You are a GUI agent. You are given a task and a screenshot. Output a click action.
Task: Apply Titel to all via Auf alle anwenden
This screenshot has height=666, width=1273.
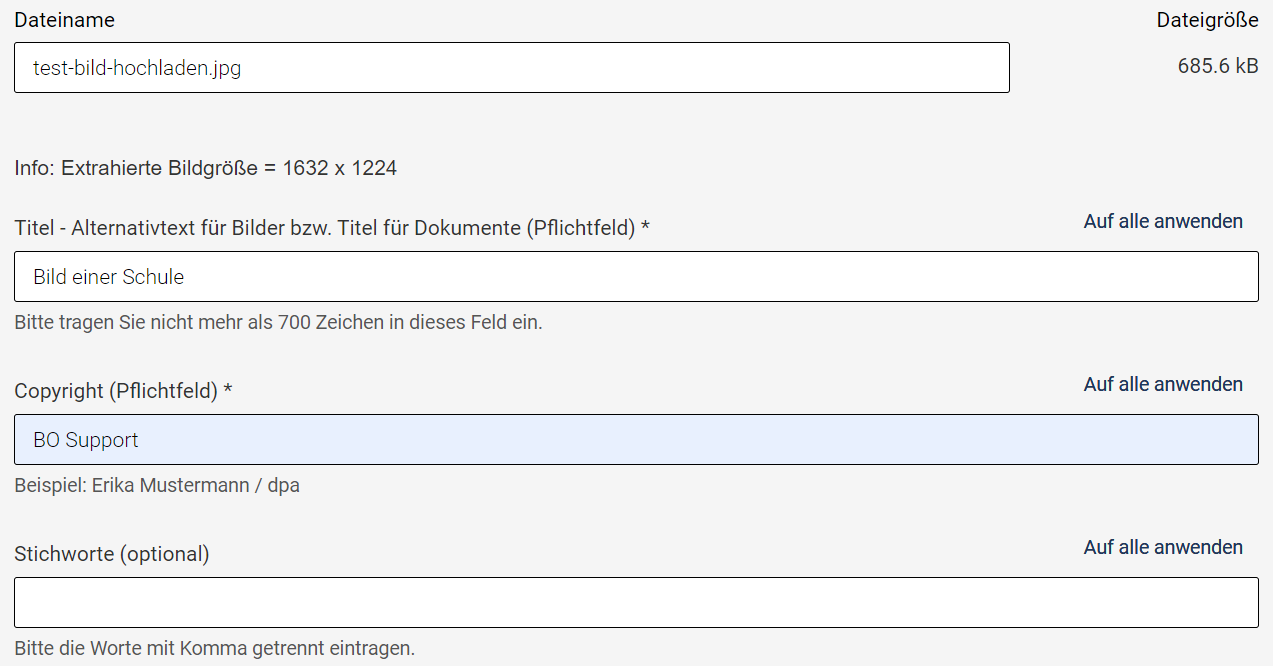click(1162, 221)
